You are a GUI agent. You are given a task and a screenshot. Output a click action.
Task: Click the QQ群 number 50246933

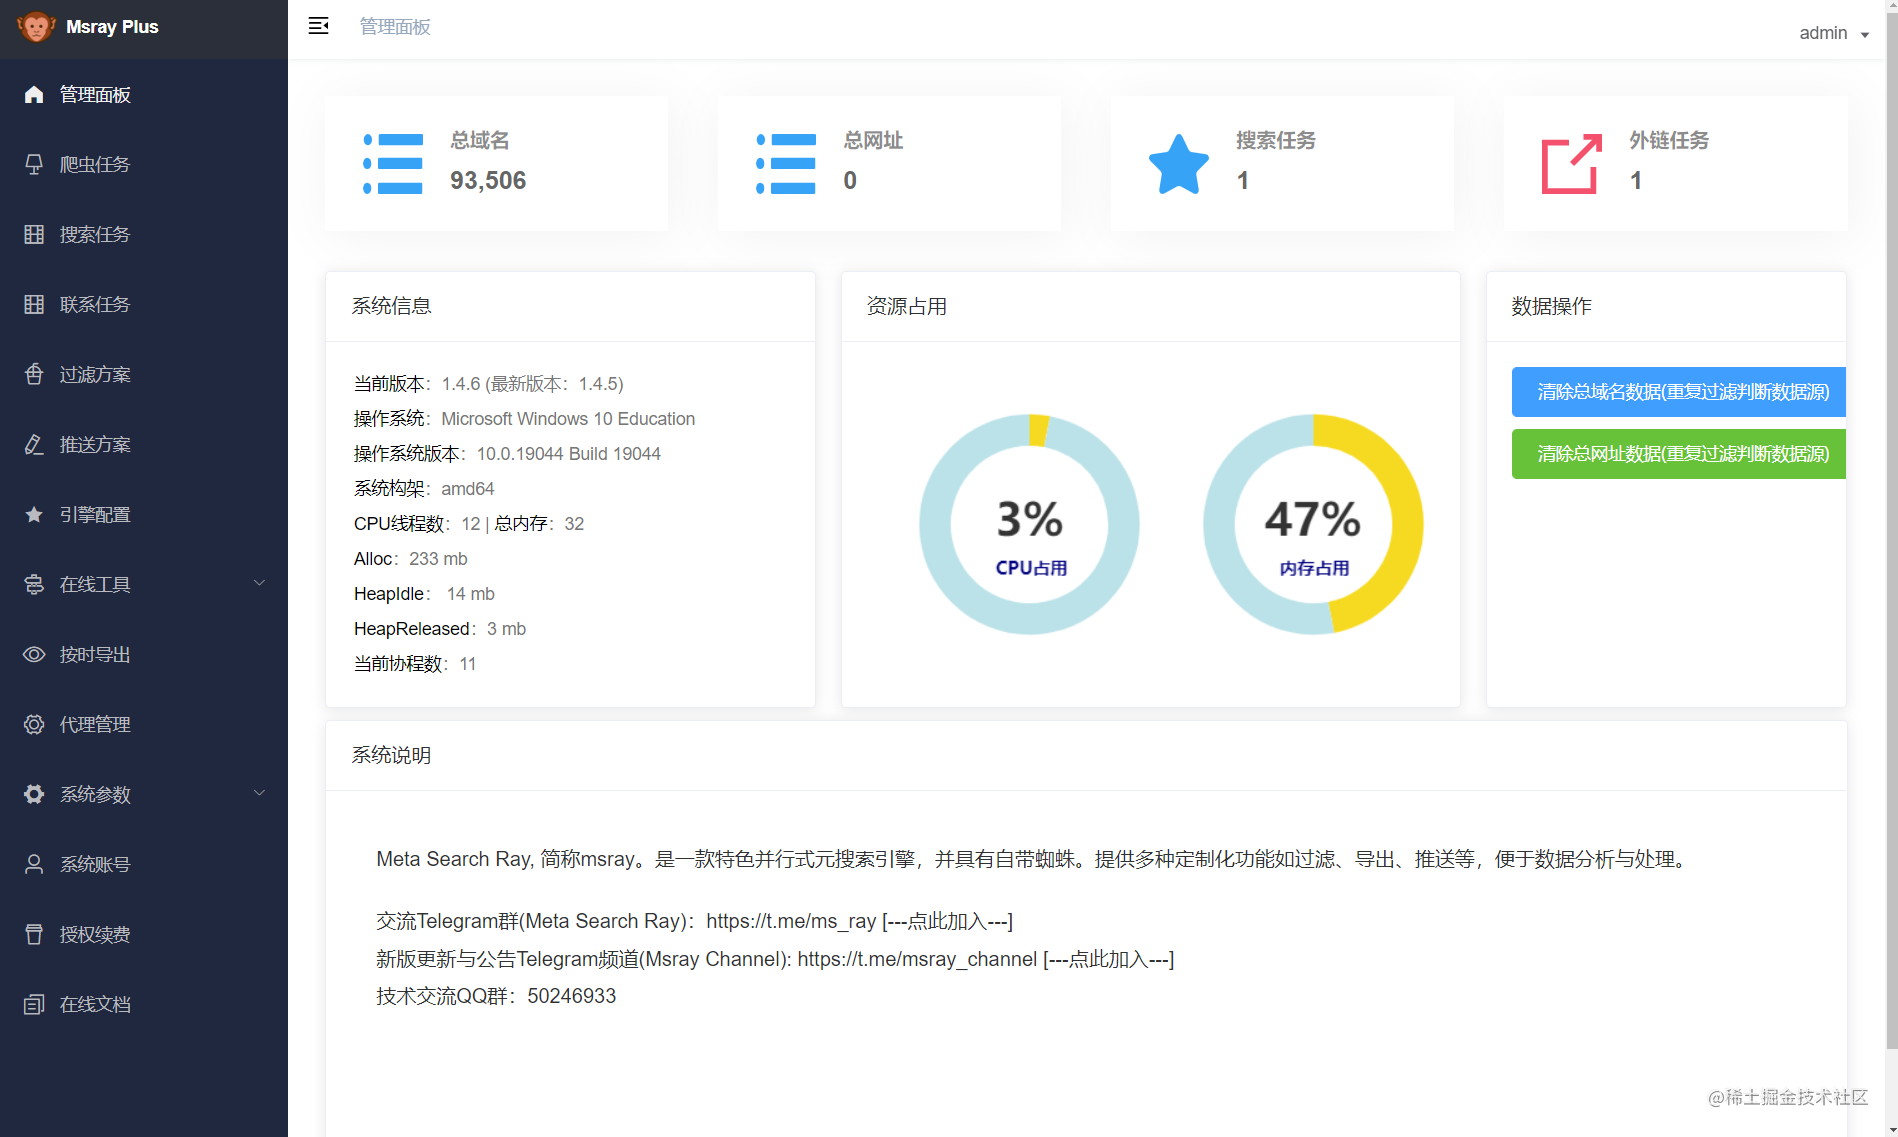(572, 996)
